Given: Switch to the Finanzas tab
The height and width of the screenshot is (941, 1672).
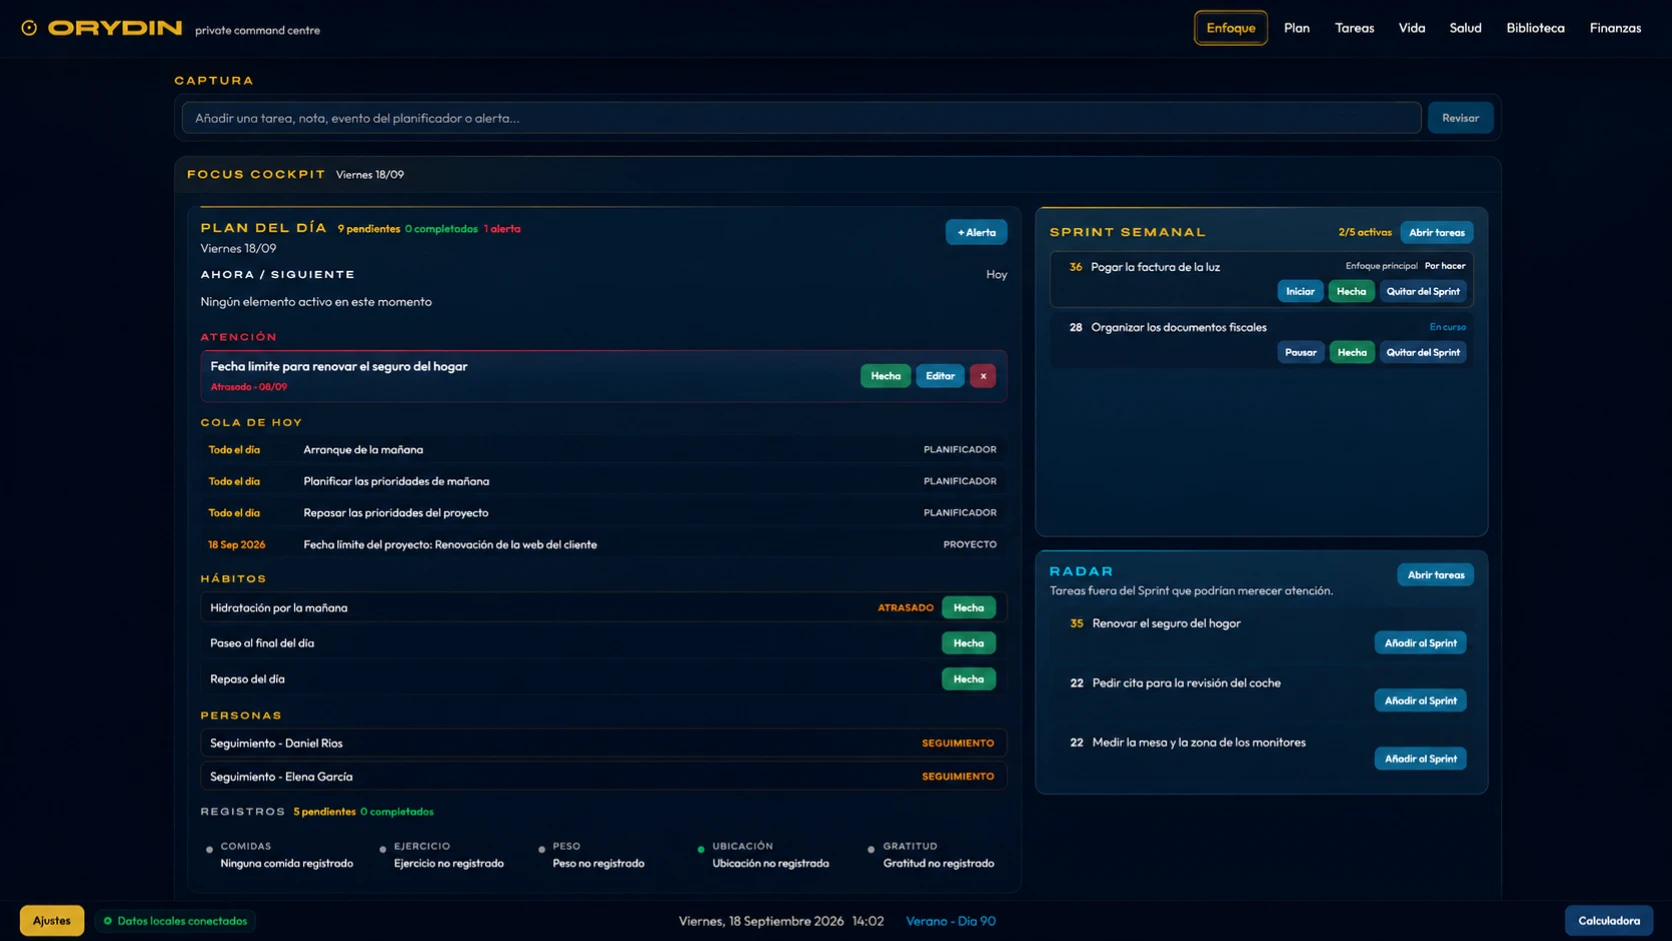Looking at the screenshot, I should 1615,28.
